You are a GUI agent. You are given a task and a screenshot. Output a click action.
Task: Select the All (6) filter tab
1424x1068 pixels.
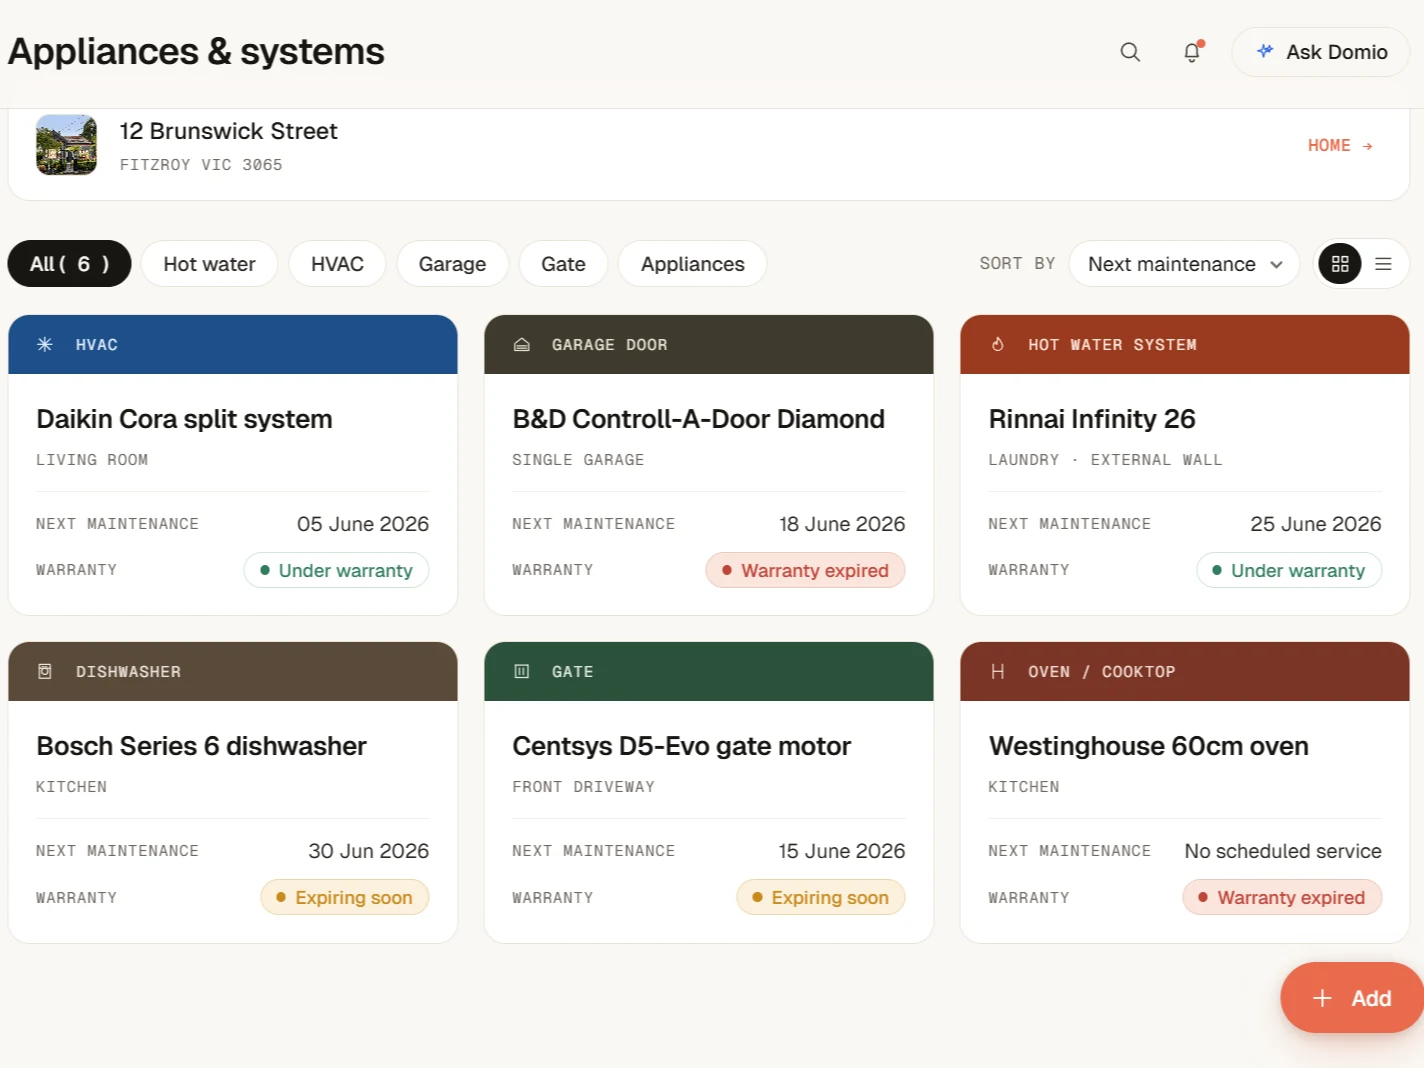coord(69,264)
